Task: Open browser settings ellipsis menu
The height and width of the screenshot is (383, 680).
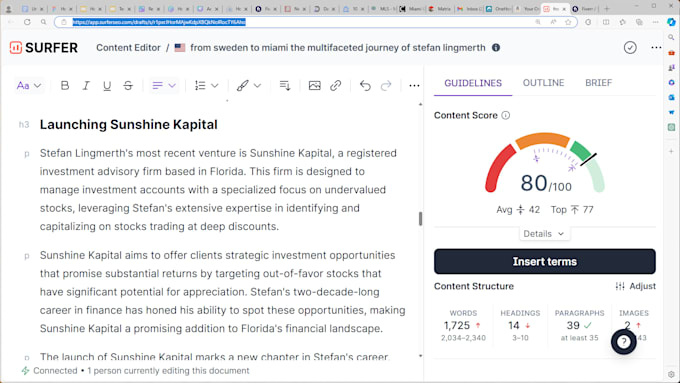Action: pos(655,22)
